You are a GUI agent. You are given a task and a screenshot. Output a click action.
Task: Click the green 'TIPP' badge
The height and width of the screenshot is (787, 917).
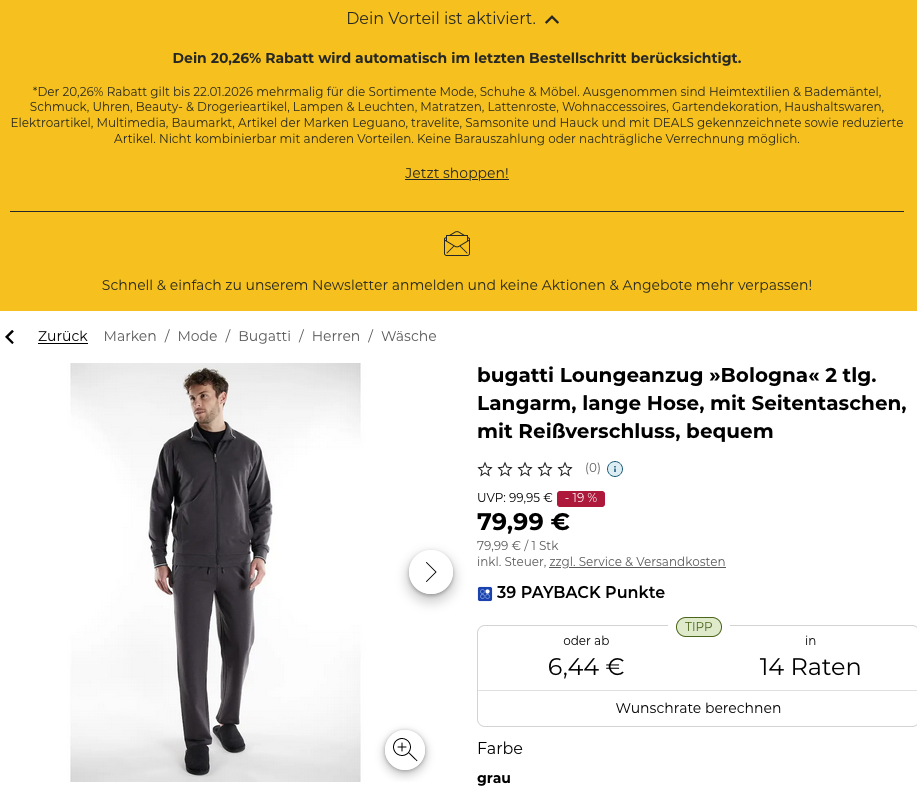699,627
